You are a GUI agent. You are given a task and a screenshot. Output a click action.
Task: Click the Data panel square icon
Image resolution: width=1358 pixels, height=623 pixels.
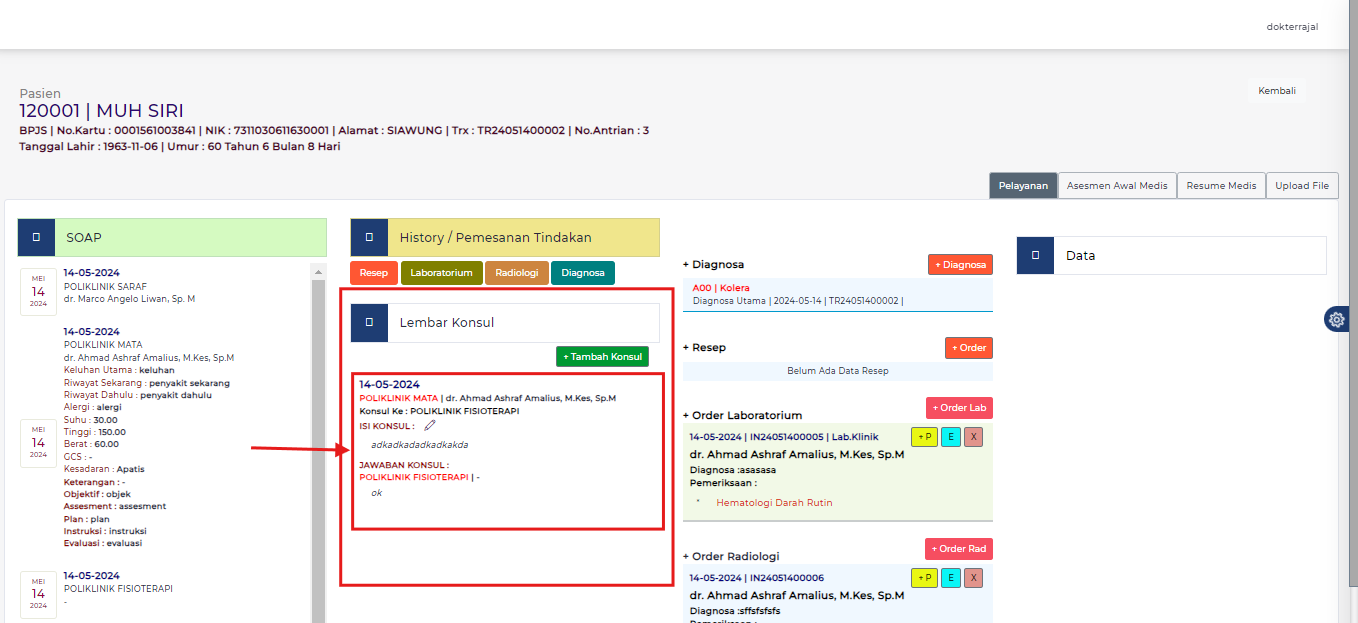click(x=1035, y=256)
